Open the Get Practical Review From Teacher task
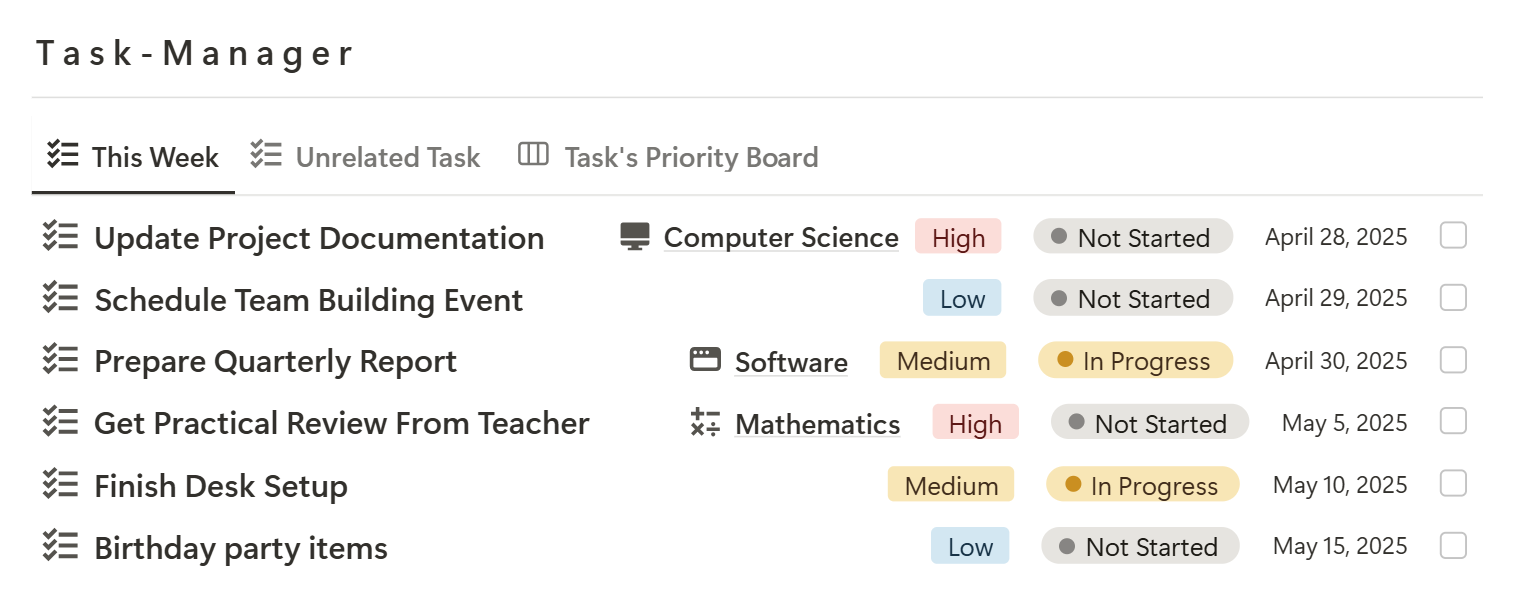This screenshot has width=1517, height=591. tap(342, 423)
